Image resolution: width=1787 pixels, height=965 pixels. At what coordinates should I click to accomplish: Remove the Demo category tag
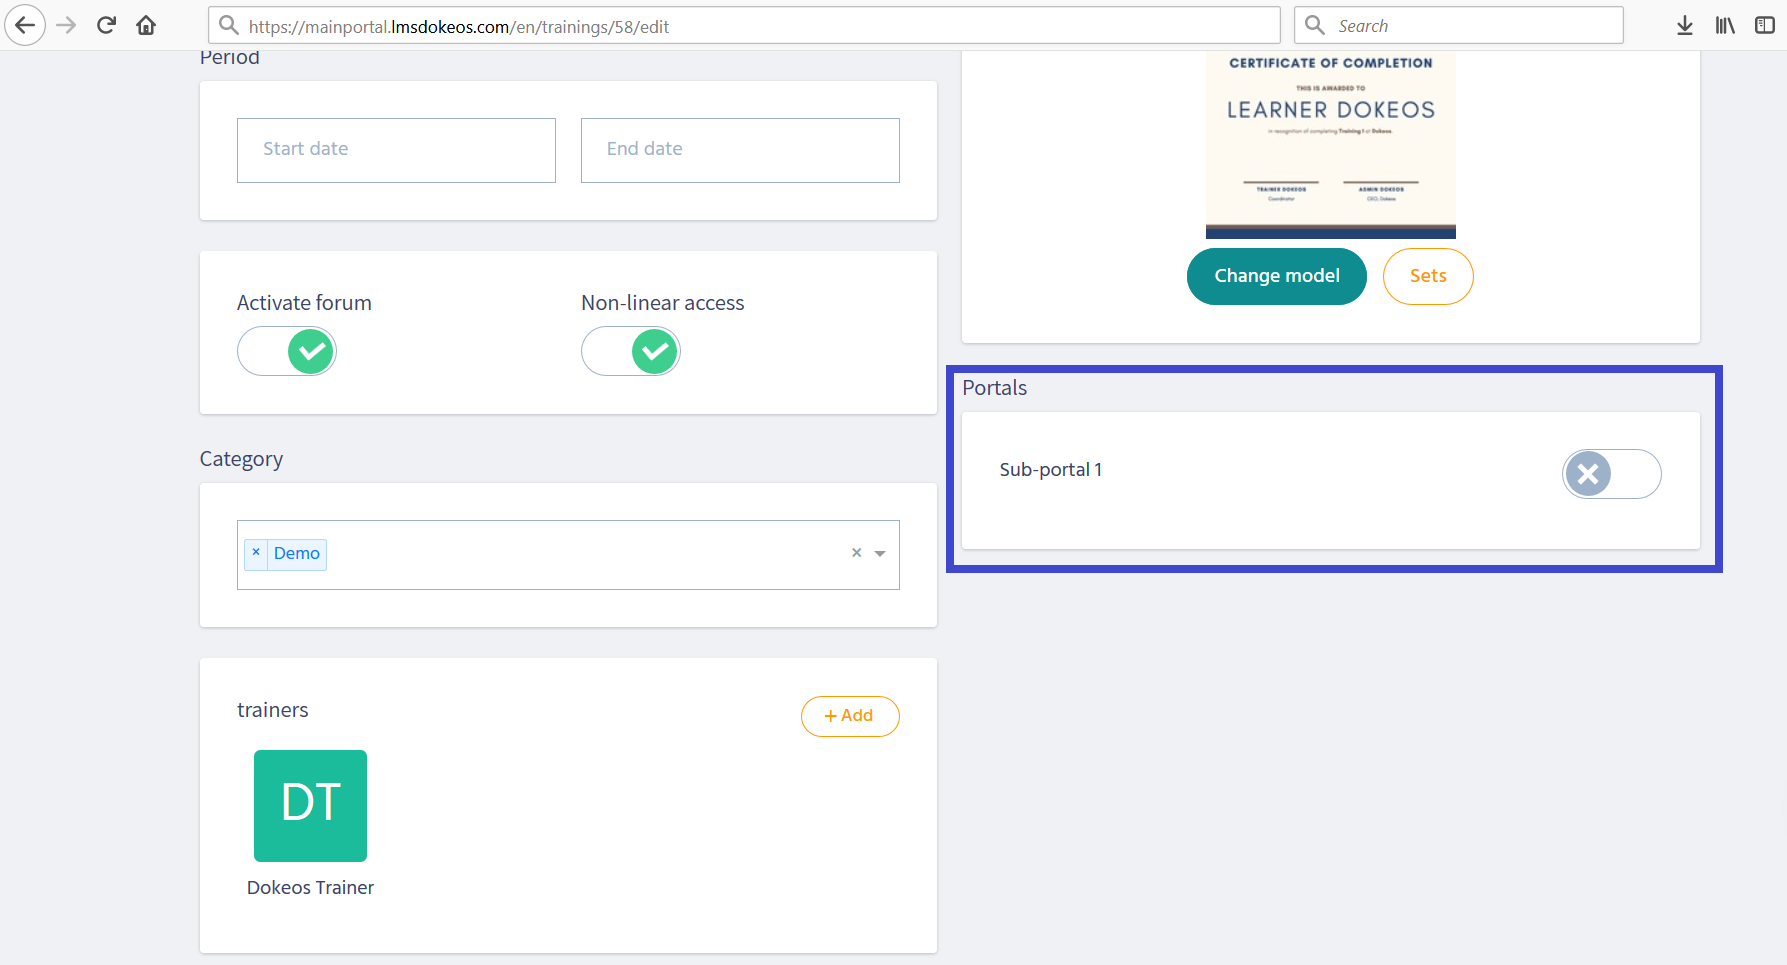coord(256,552)
